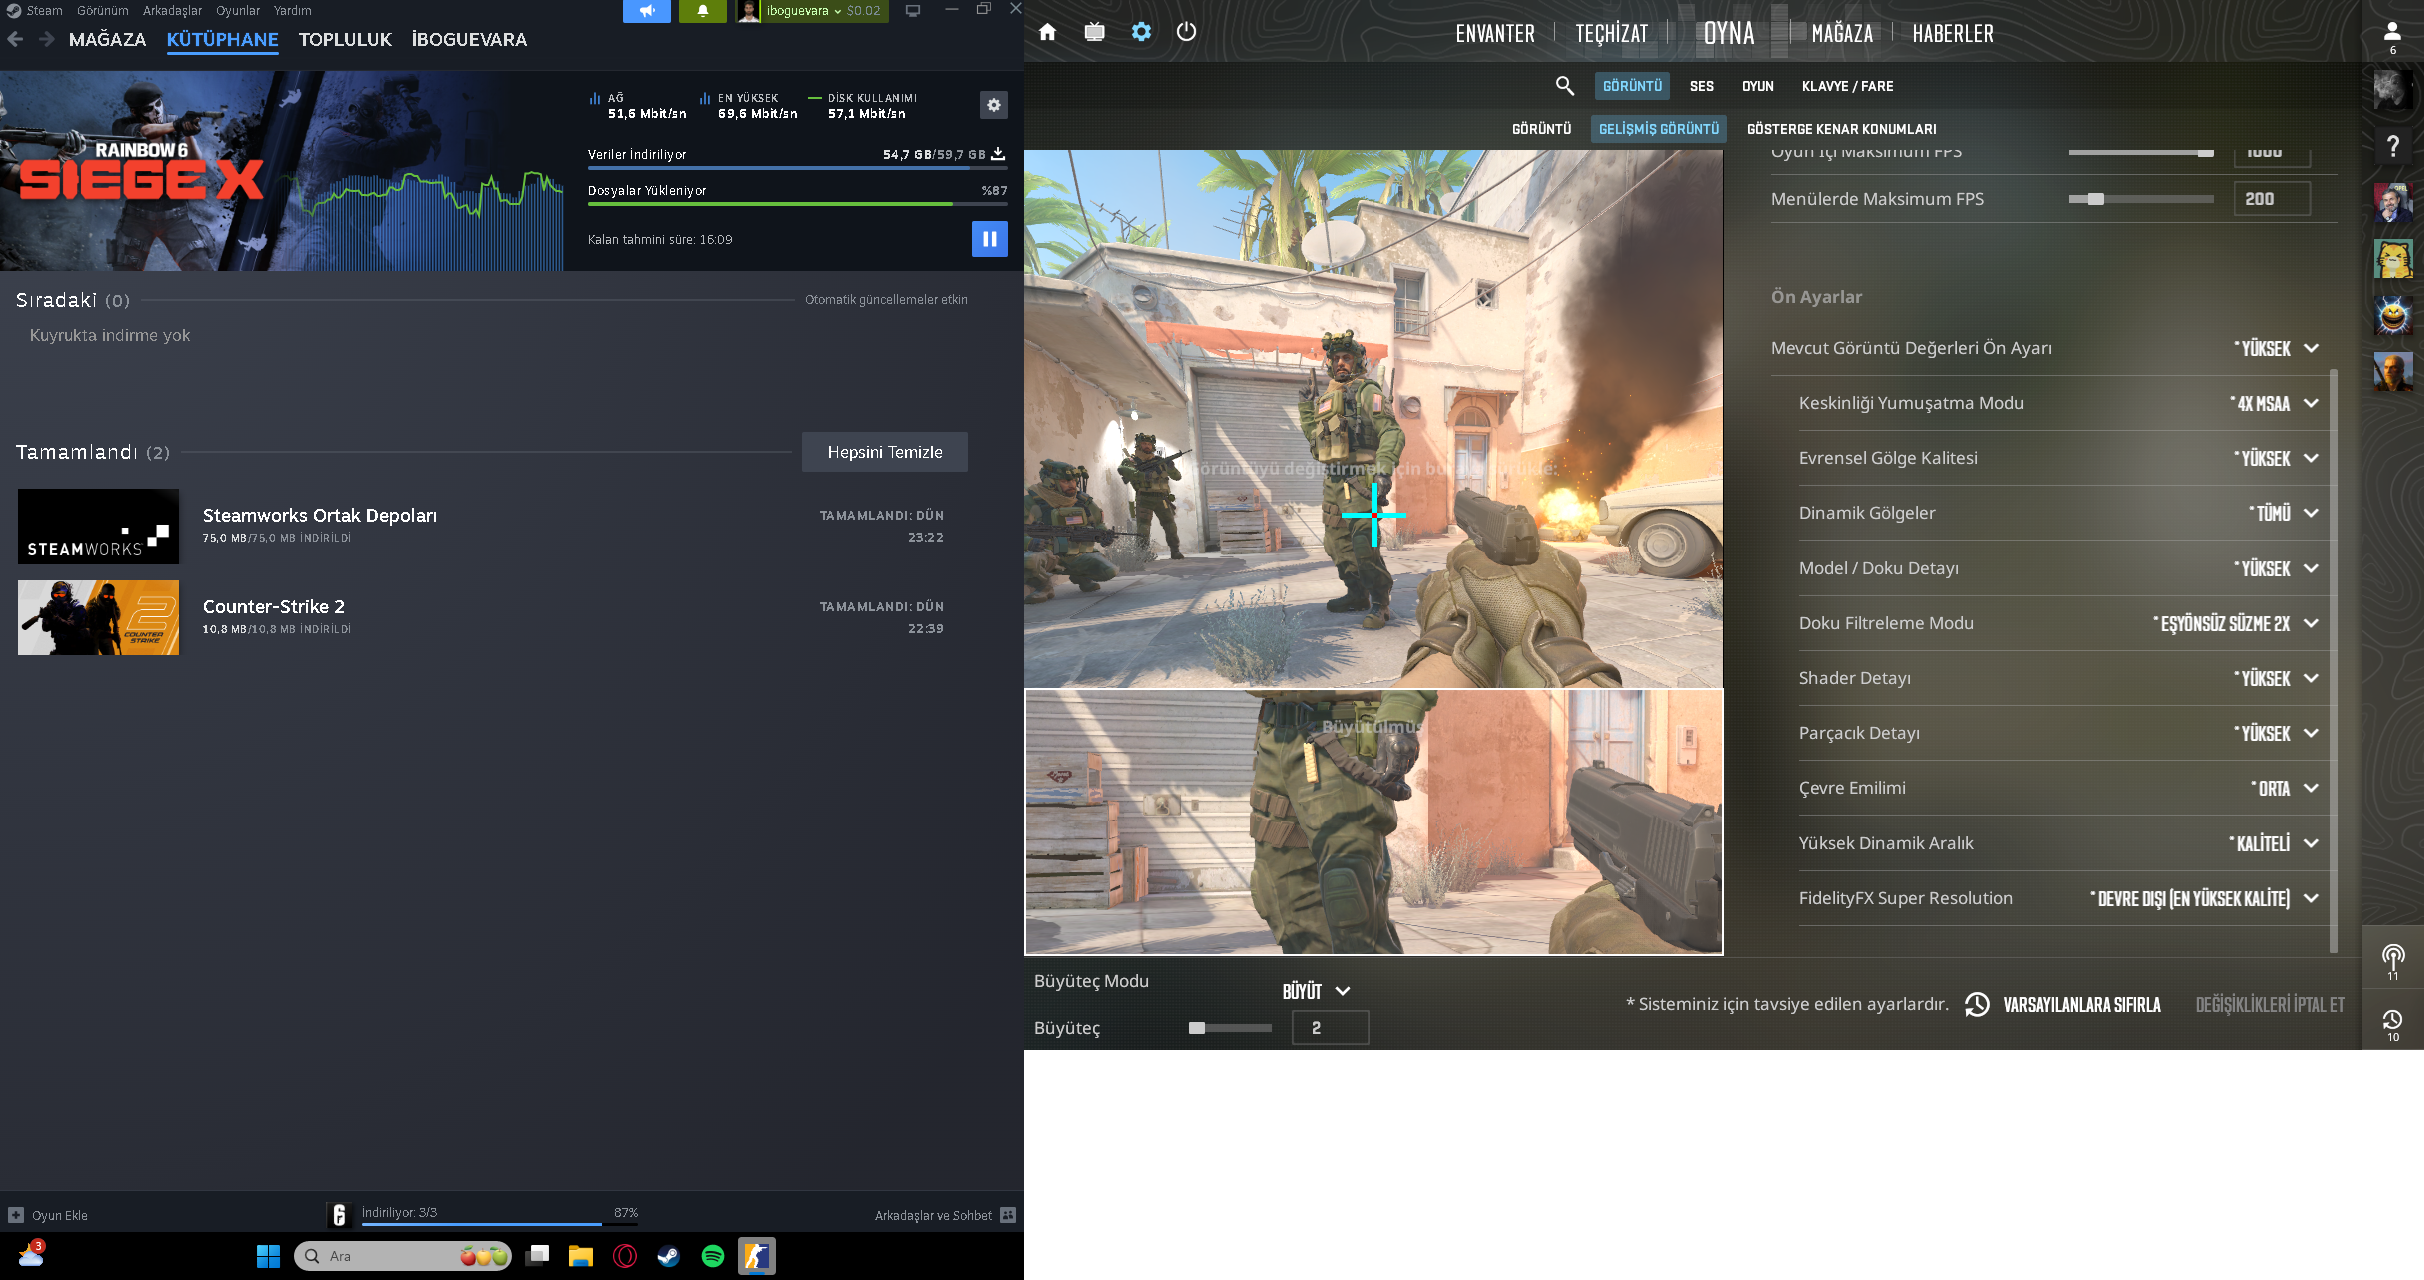Click Büyüteç value input field
Screen dimensions: 2424x1280
(1330, 1028)
